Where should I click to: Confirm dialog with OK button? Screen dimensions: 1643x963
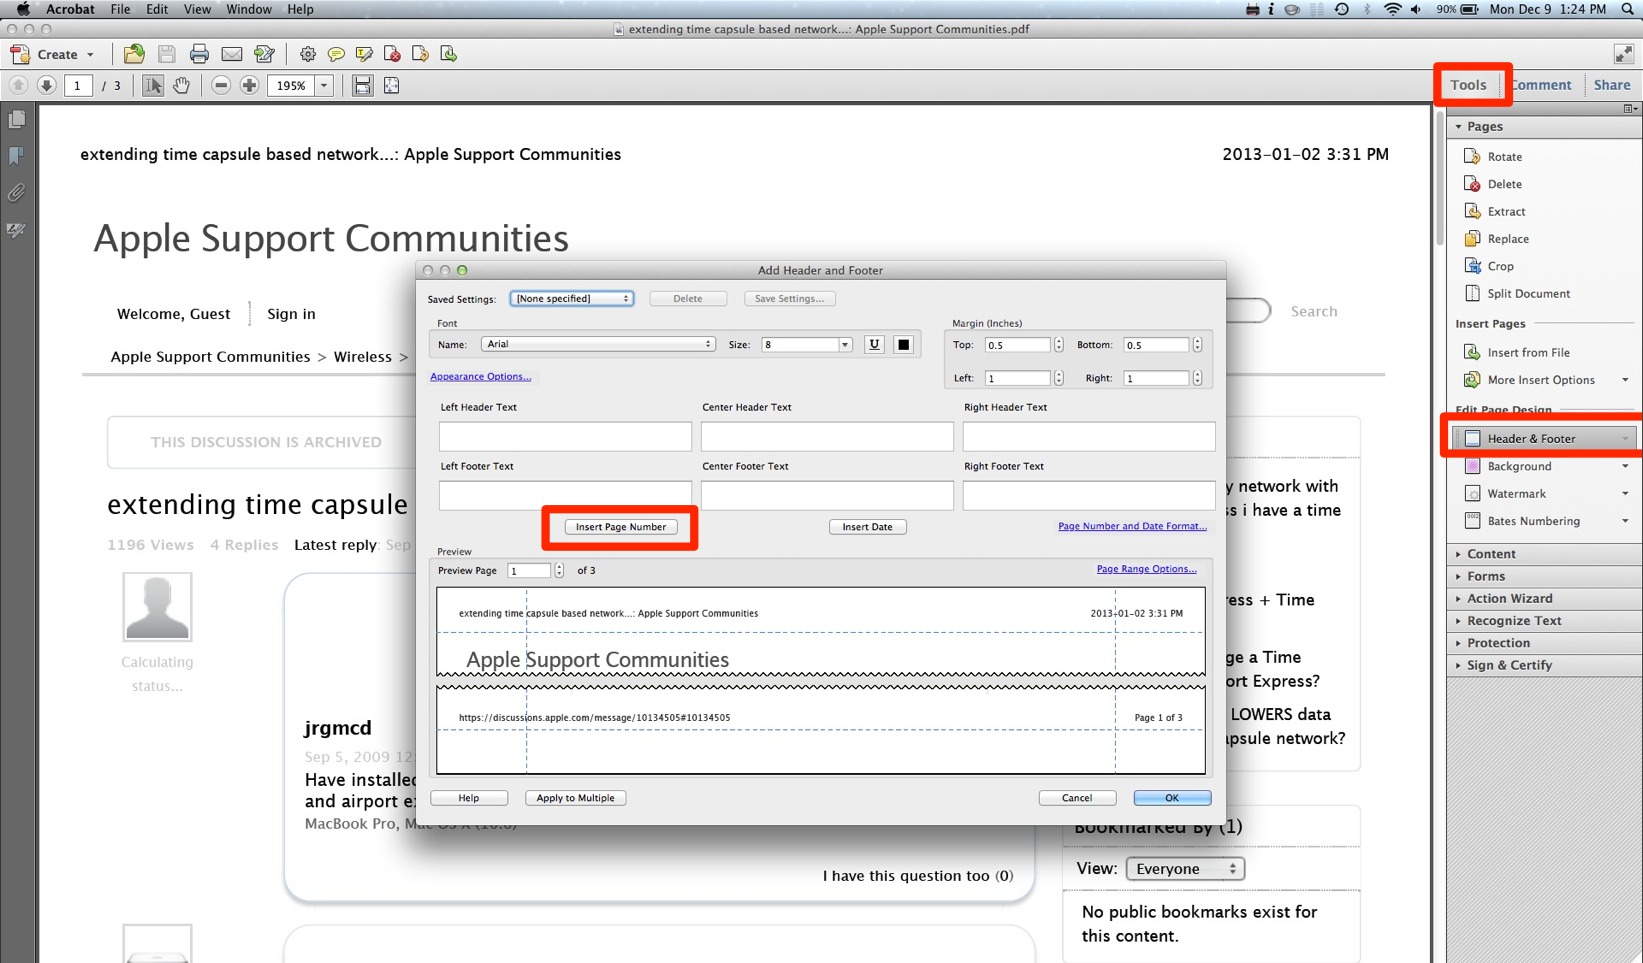(x=1172, y=798)
